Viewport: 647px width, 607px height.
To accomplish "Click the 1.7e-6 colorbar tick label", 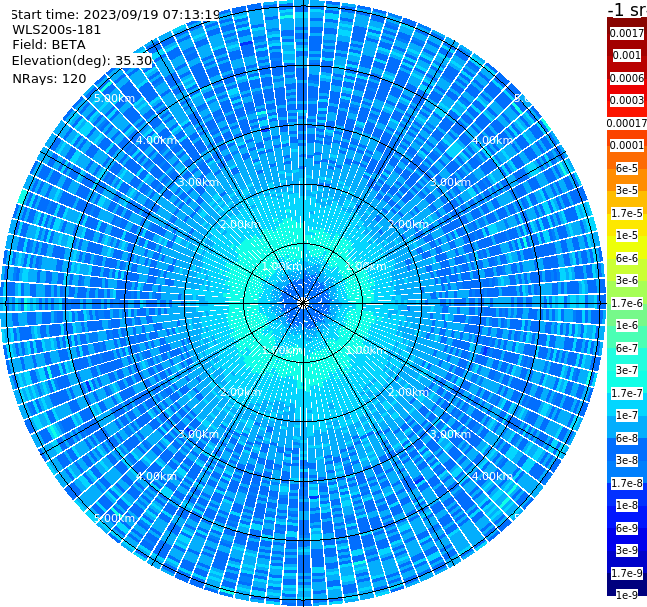I will click(627, 303).
